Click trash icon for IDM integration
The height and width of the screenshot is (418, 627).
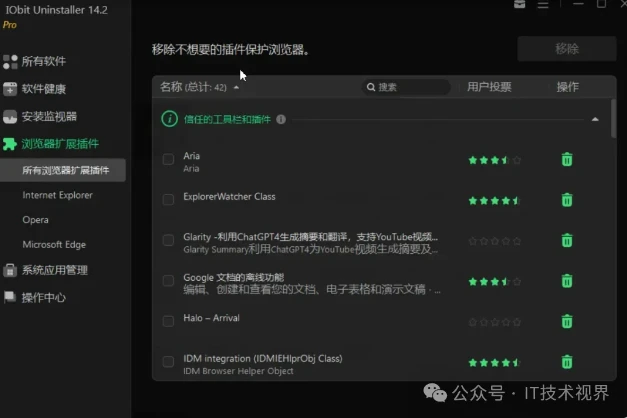[567, 362]
